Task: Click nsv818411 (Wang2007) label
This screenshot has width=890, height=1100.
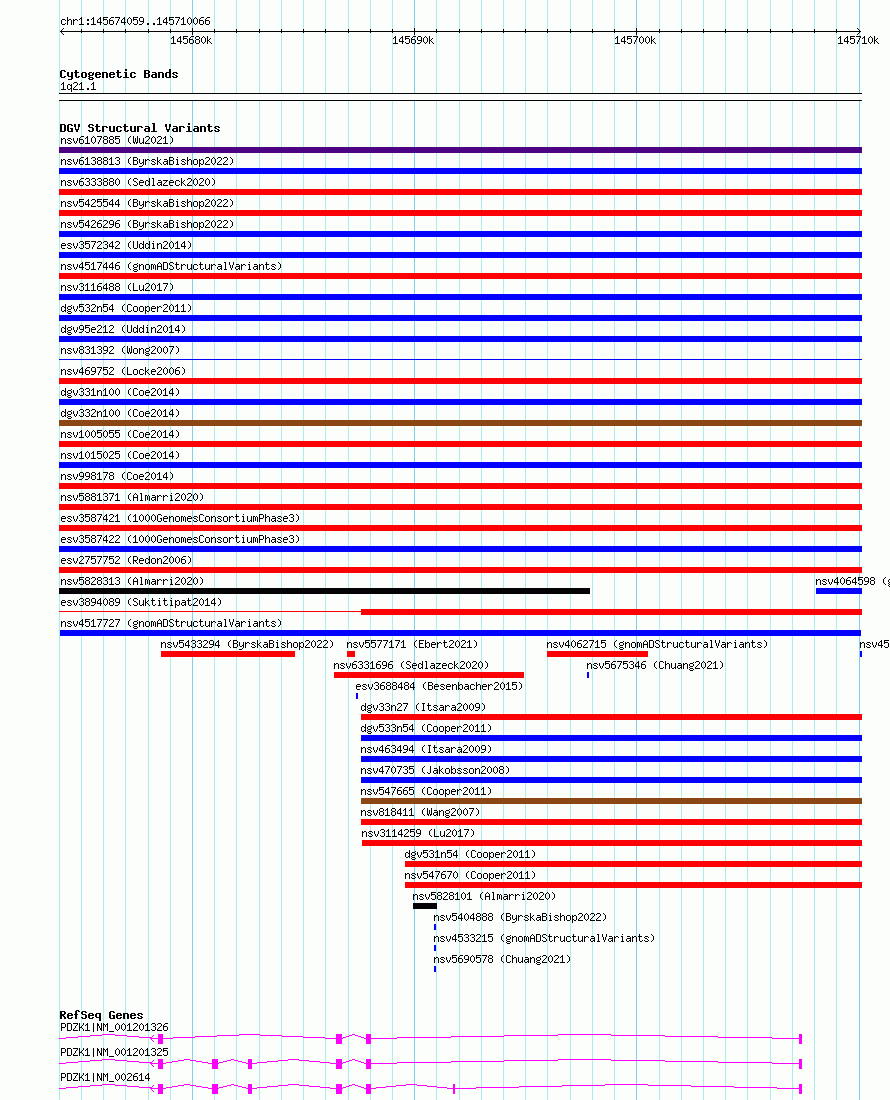Action: coord(420,814)
